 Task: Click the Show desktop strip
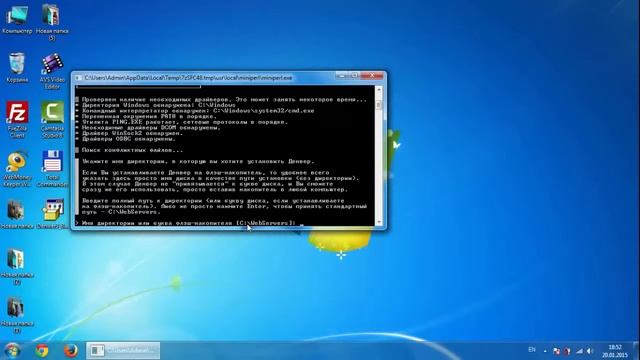pos(637,351)
